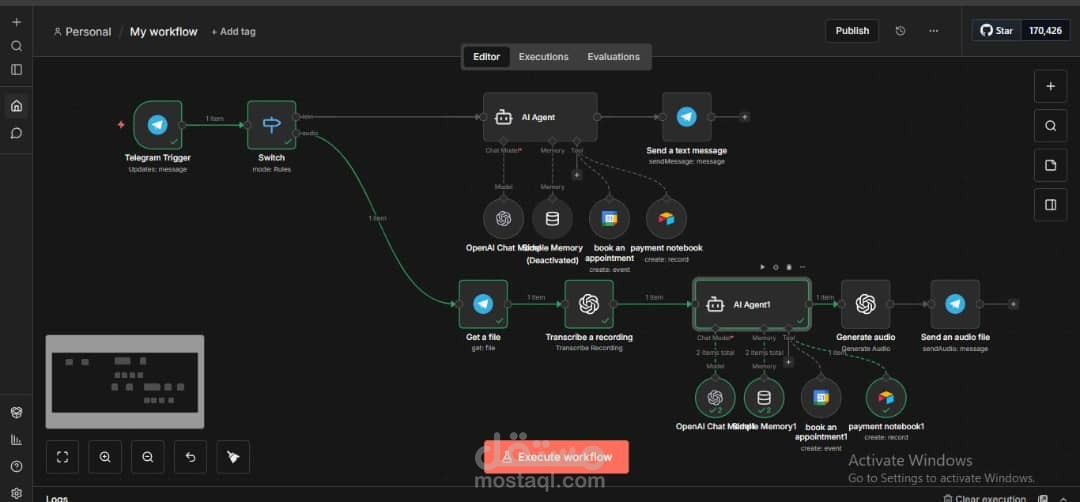This screenshot has height=502, width=1080.
Task: Click the Logs panel header
Action: click(x=56, y=499)
